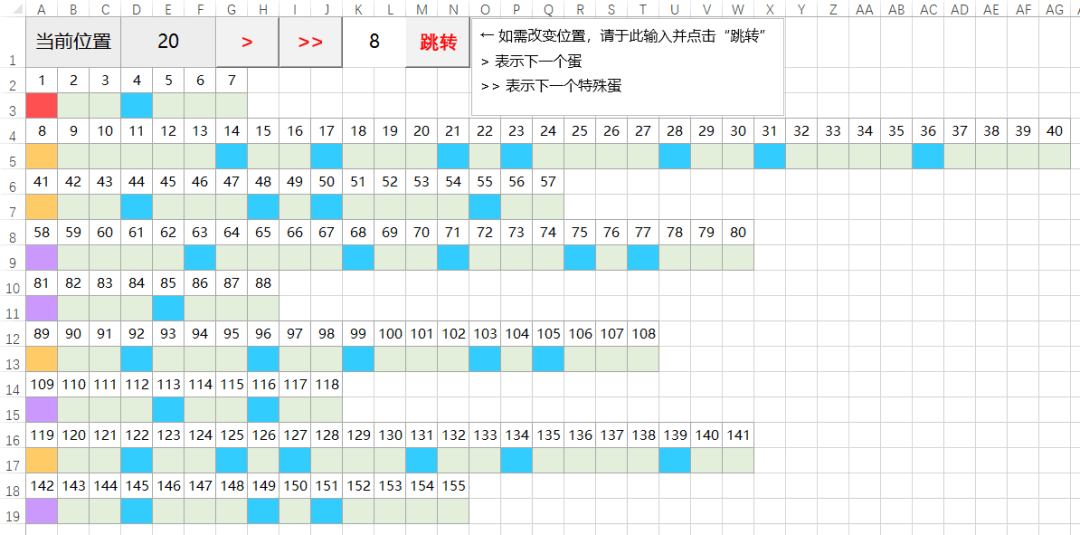This screenshot has height=535, width=1080.
Task: Click the blue cell under number 151
Action: click(x=326, y=511)
